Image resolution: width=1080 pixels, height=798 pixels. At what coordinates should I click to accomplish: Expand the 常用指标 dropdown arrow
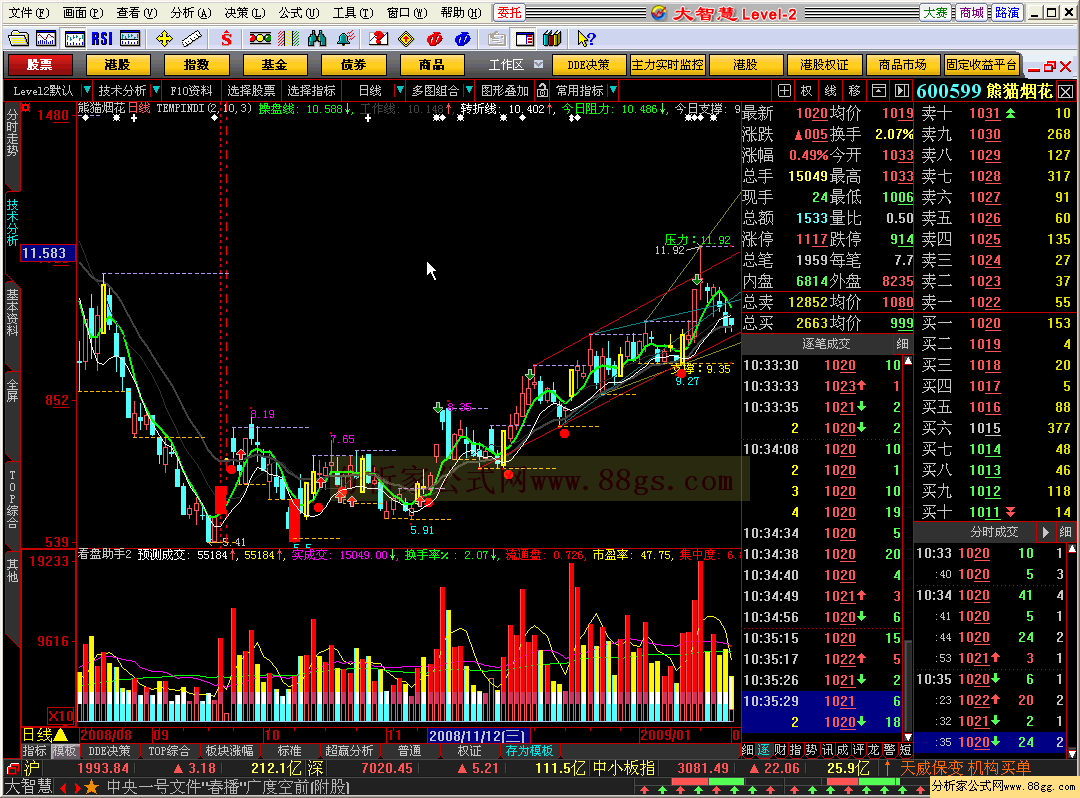[x=613, y=90]
